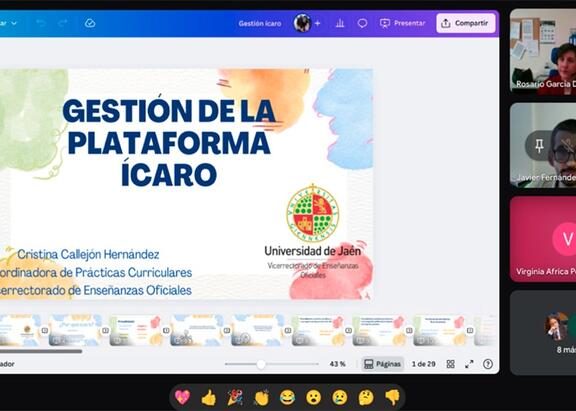Send the sparkling heart emoji reaction
This screenshot has height=411, width=576.
pos(182,397)
